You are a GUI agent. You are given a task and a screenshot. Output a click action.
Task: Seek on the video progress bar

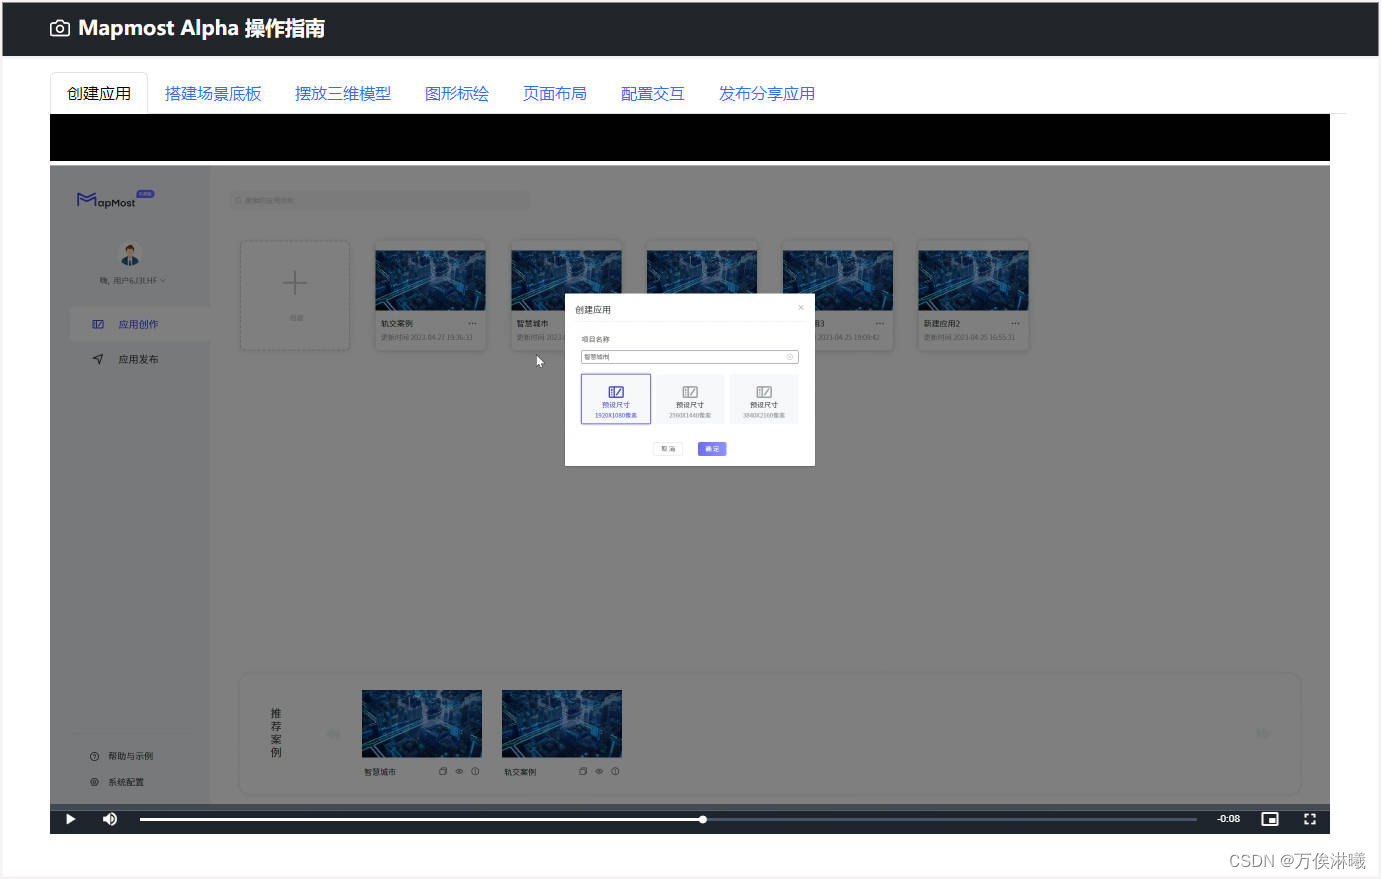click(x=668, y=819)
